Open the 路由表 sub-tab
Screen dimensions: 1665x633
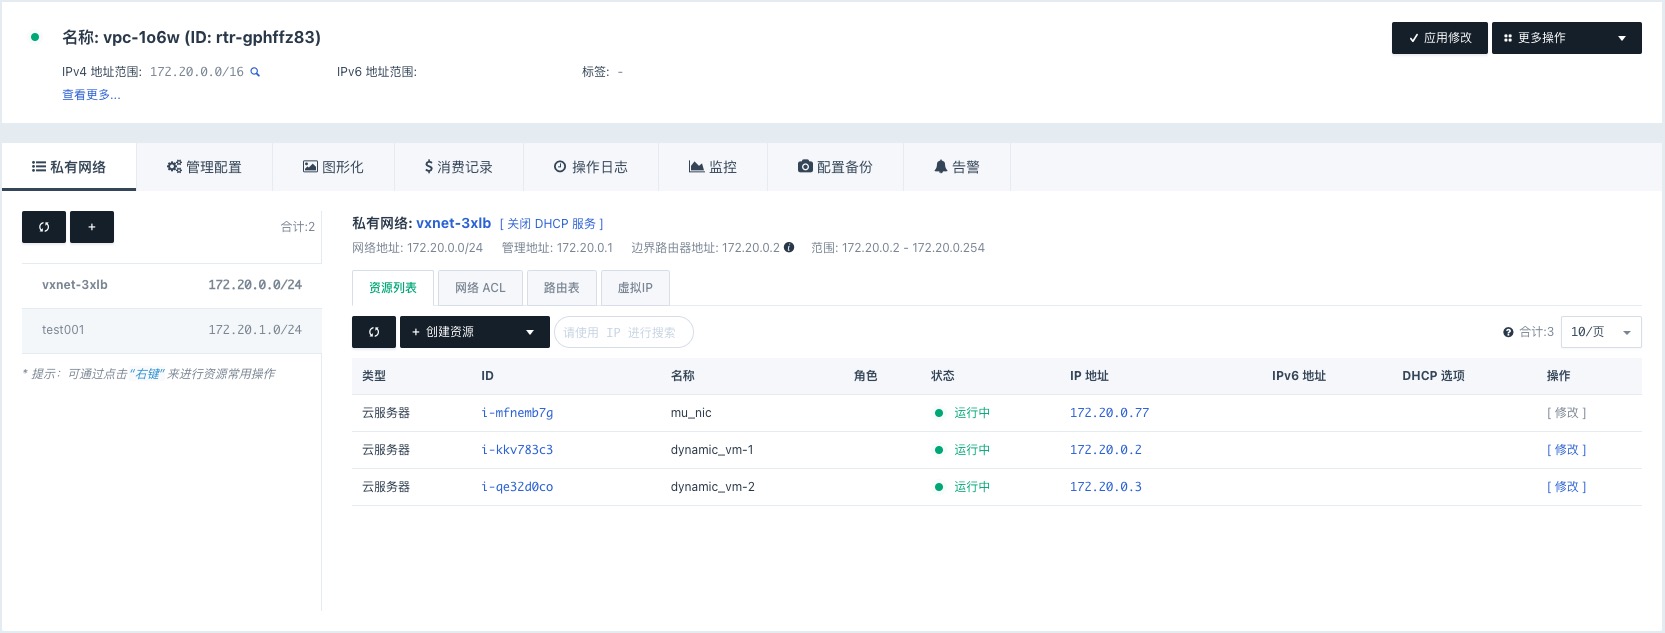561,288
